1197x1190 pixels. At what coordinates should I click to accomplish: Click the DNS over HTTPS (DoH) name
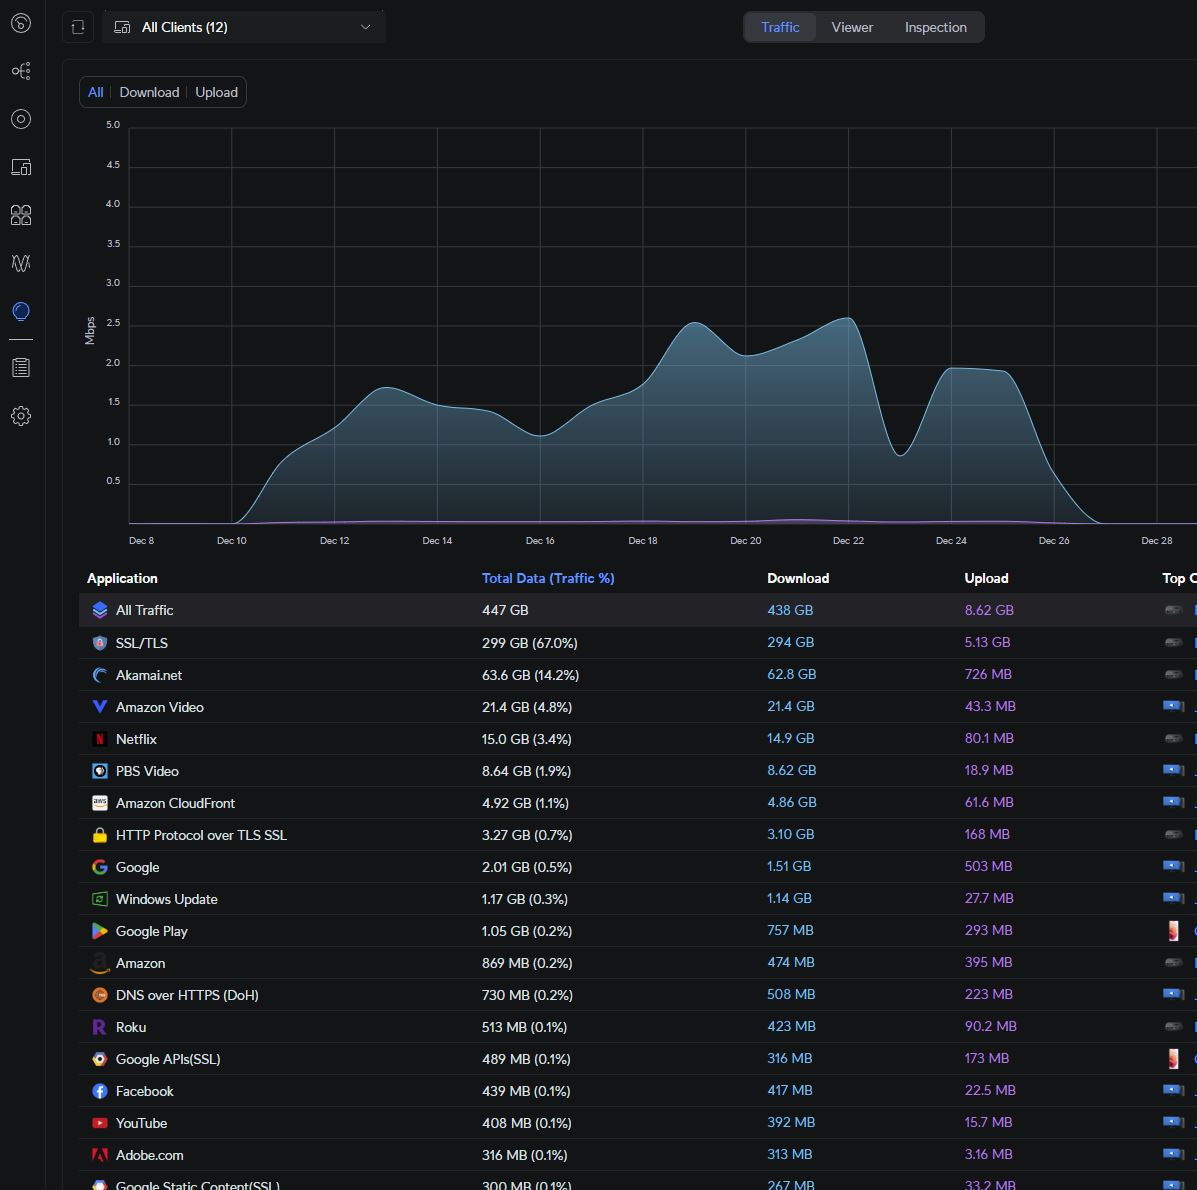[187, 995]
